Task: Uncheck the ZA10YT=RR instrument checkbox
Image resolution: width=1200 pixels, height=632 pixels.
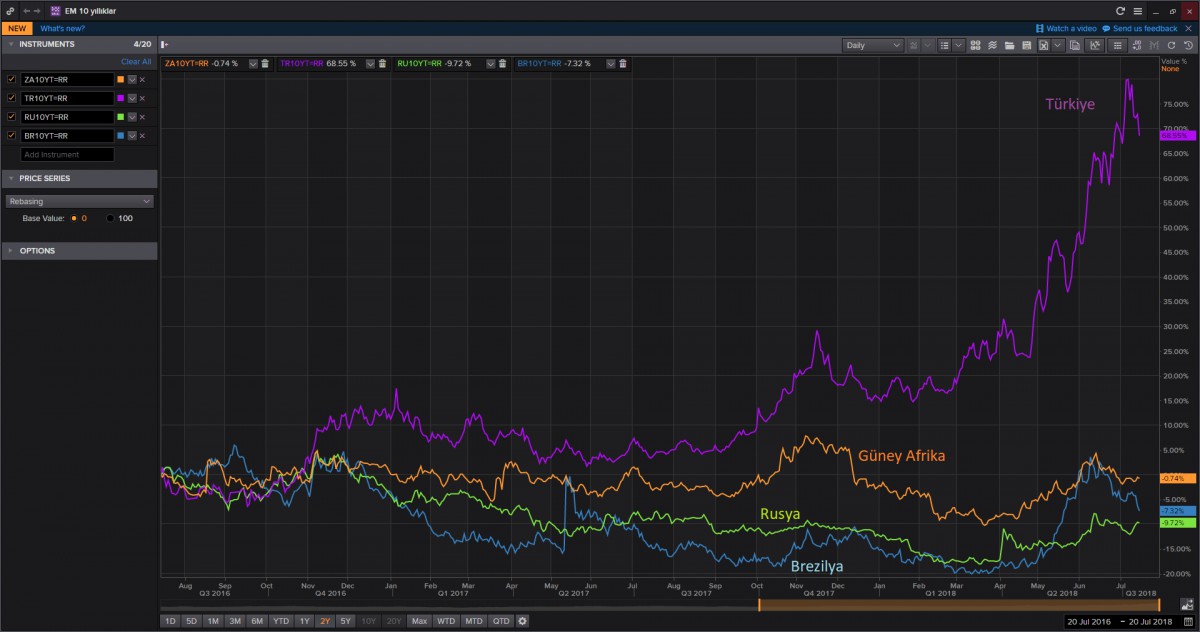Action: coord(12,79)
